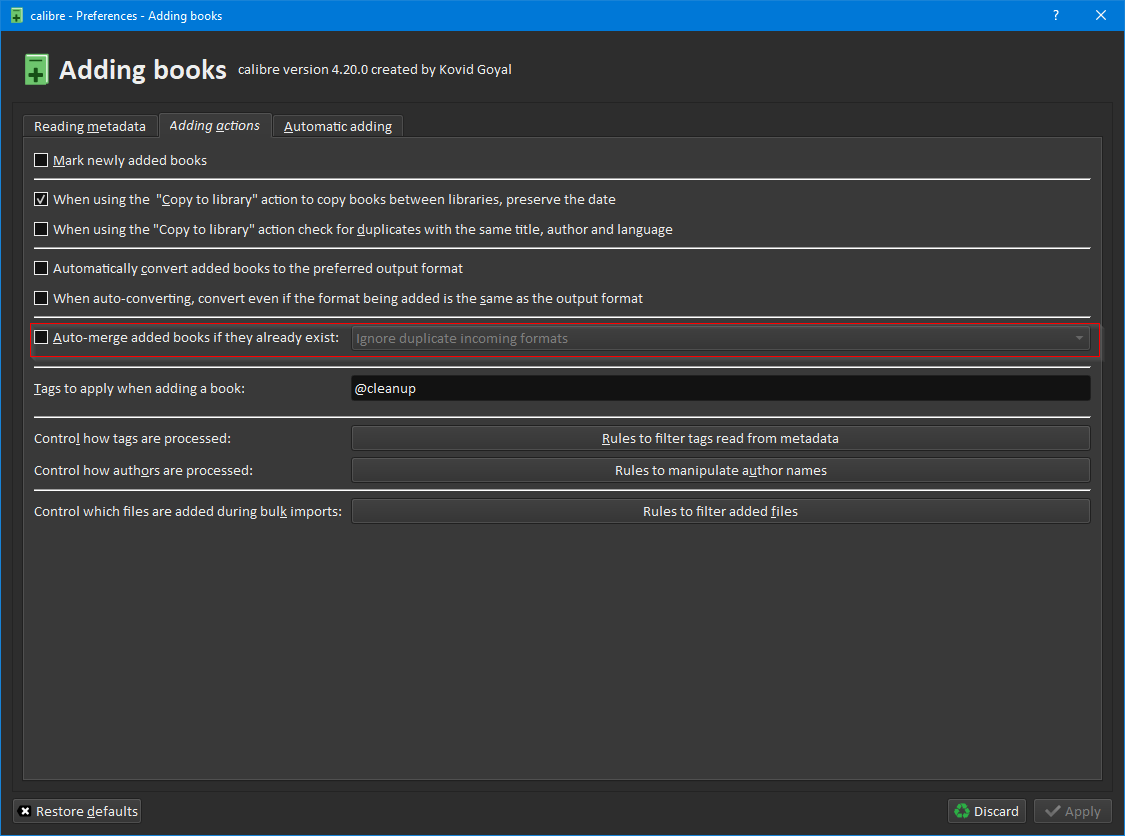Enable Mark newly added books
This screenshot has width=1125, height=836.
tap(41, 160)
